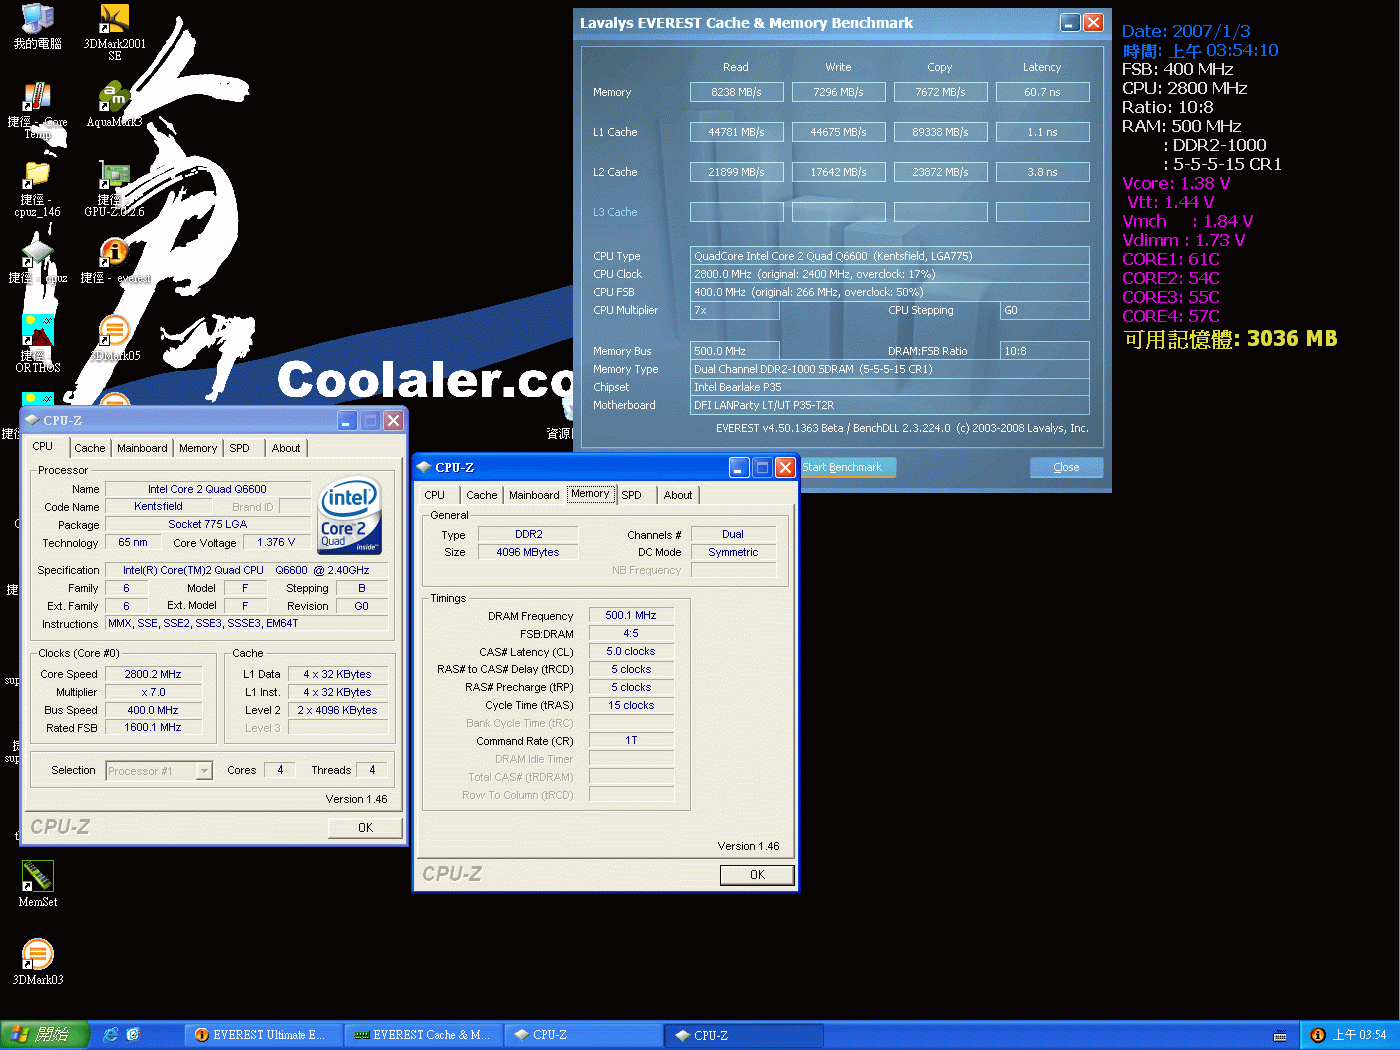
Task: Click the Close button in EVEREST benchmark
Action: 1066,467
